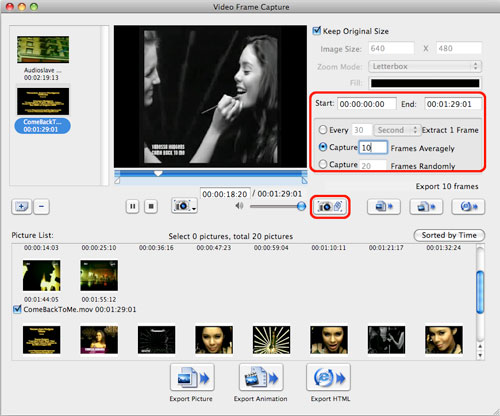
Task: Click the large Export HTML button
Action: (329, 377)
